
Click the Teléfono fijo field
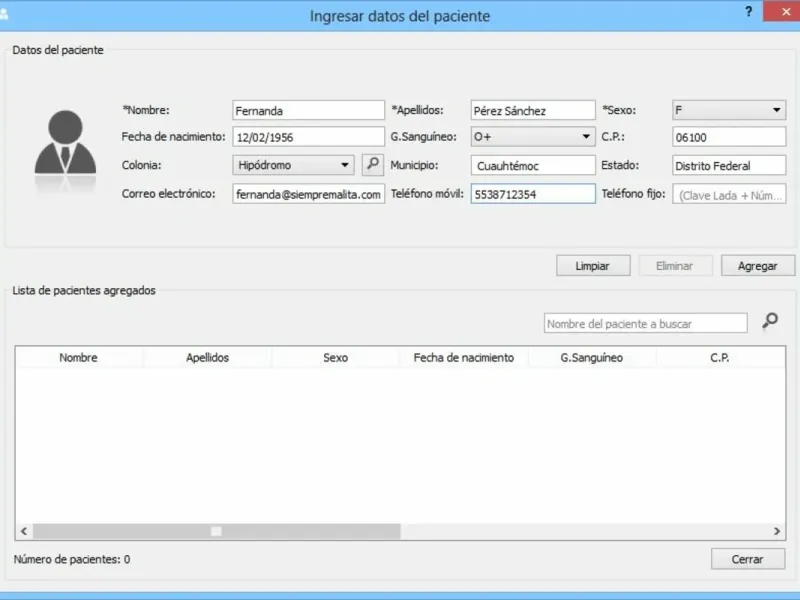729,194
